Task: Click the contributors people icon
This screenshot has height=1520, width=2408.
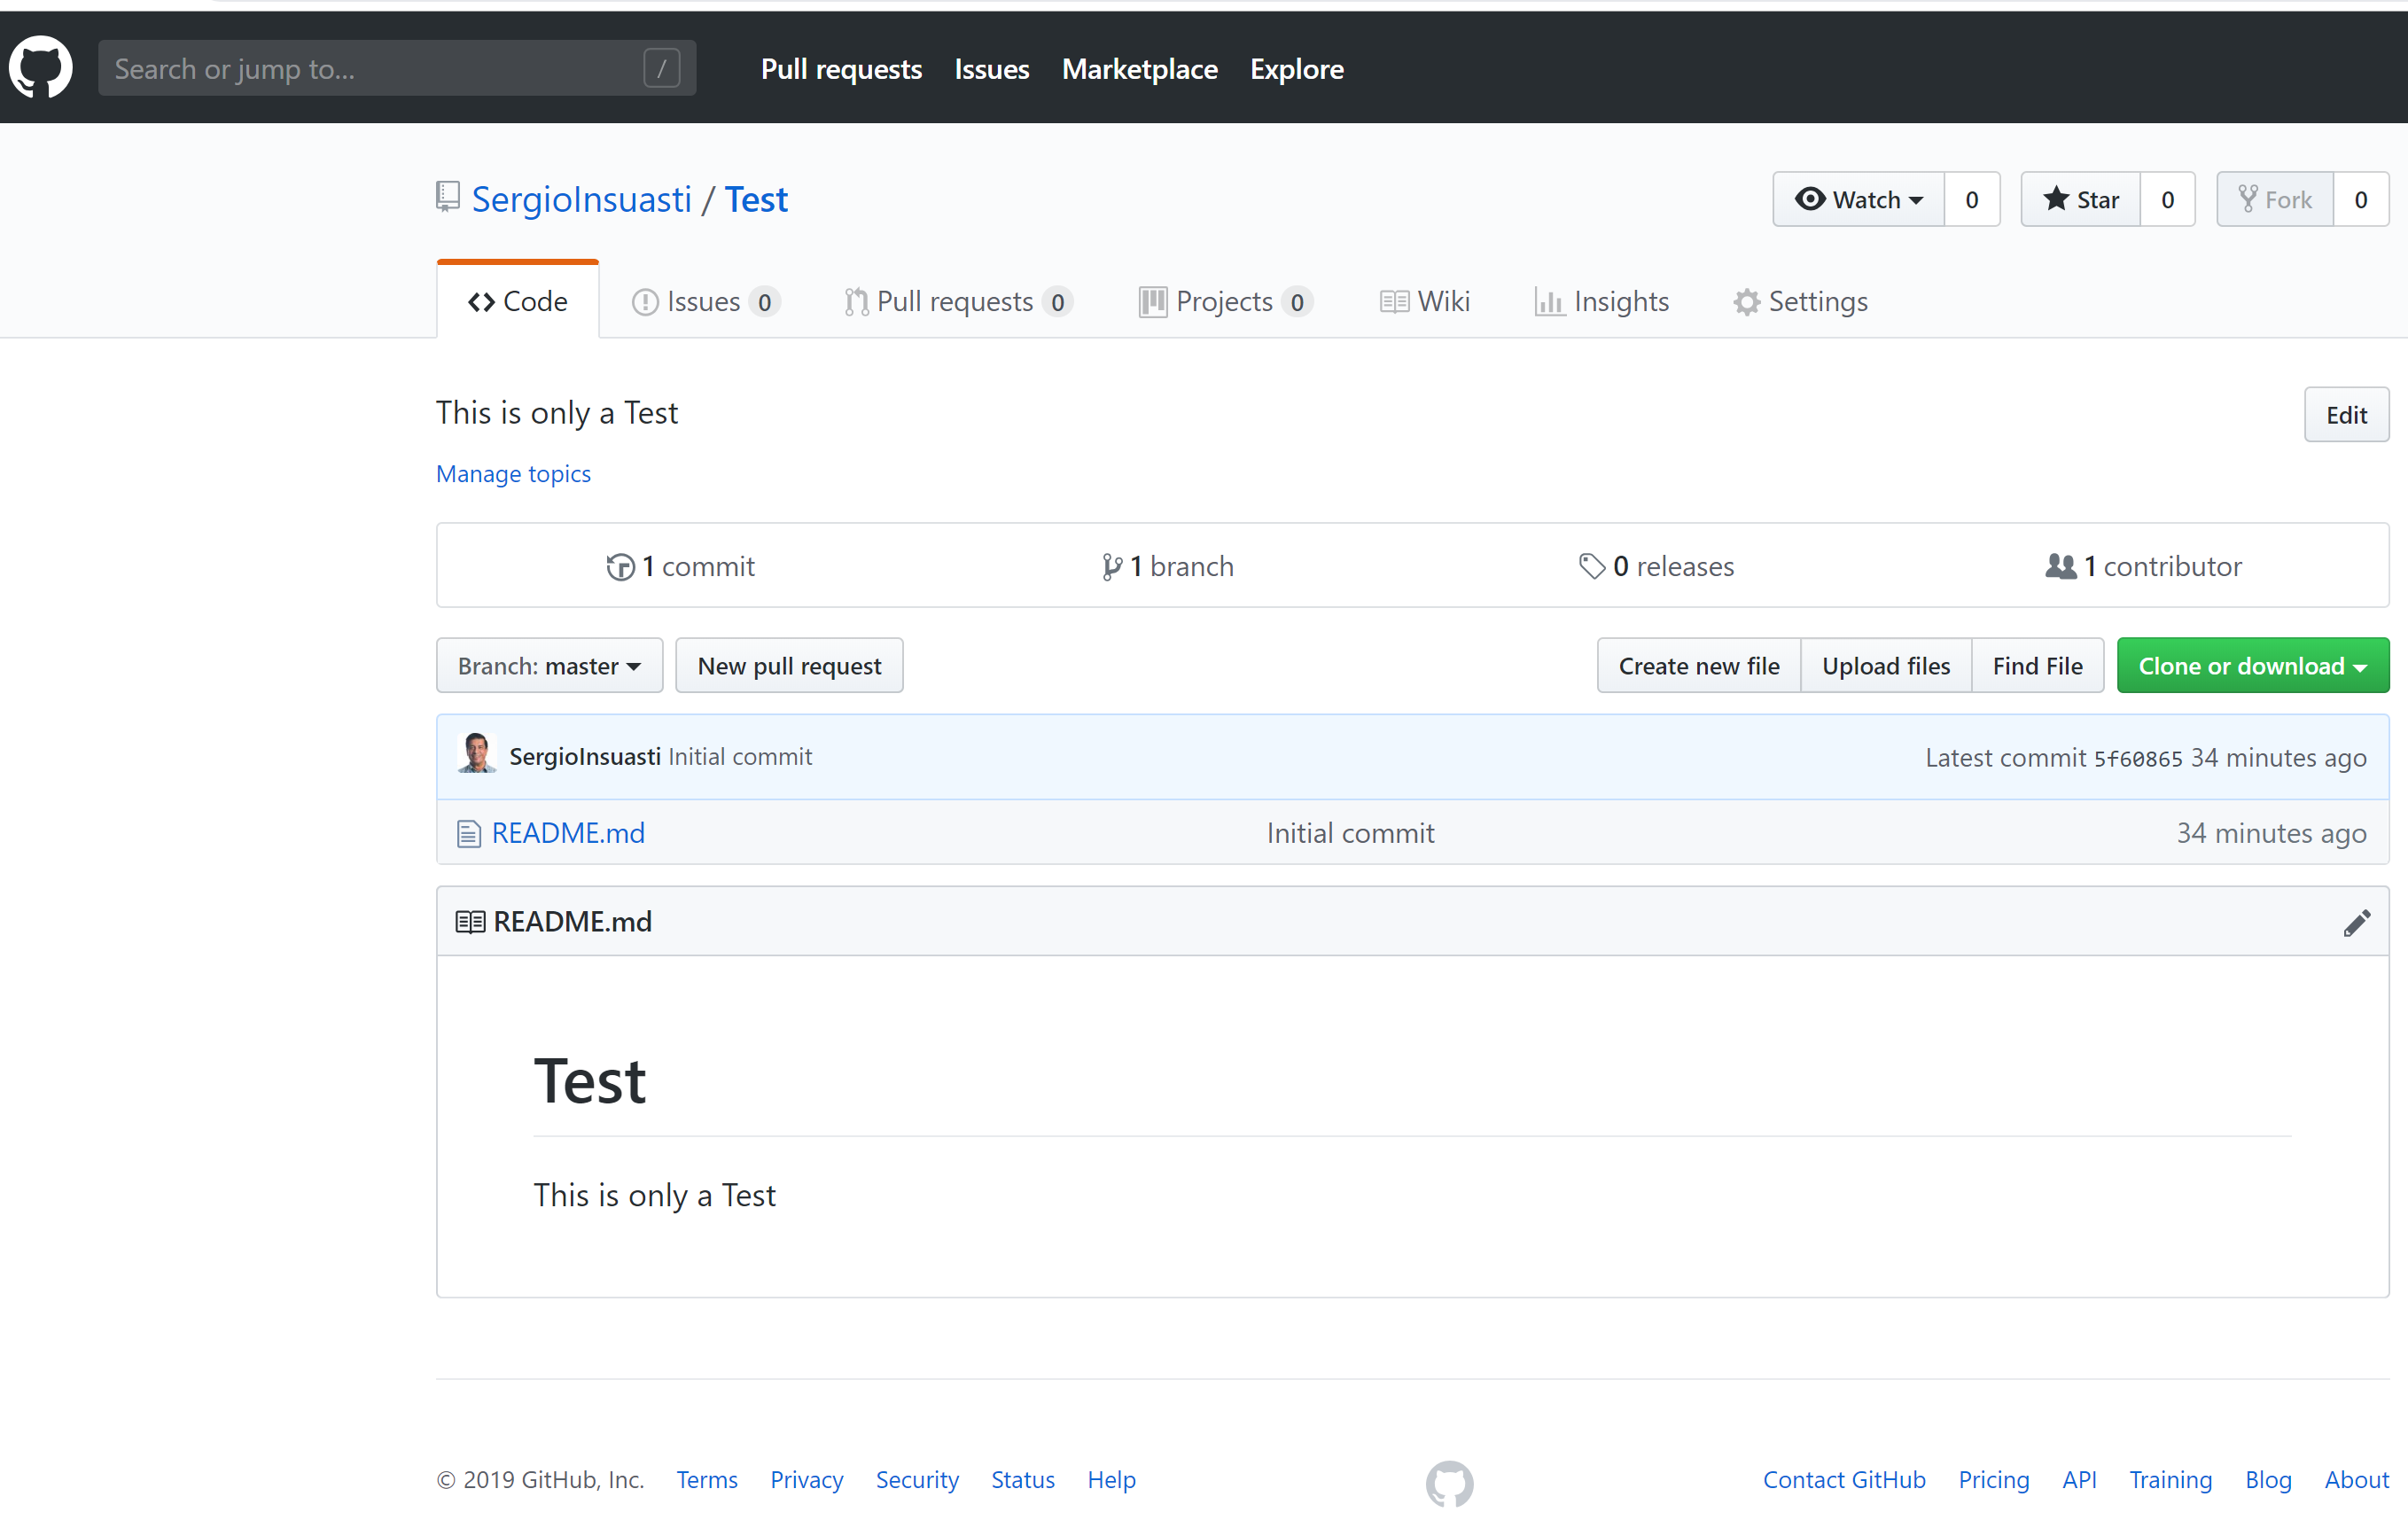Action: (2060, 566)
